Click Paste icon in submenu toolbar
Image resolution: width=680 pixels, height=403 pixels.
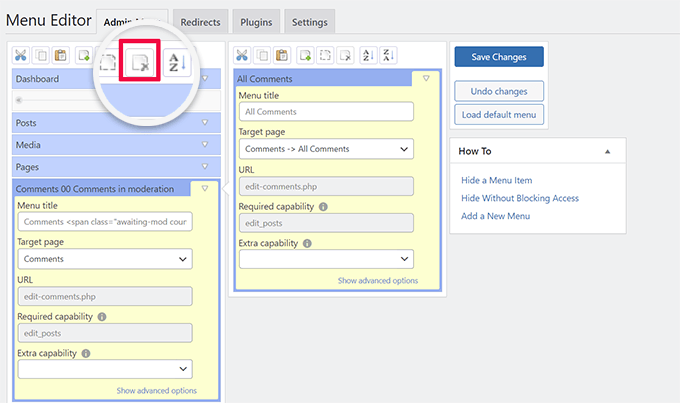[282, 56]
